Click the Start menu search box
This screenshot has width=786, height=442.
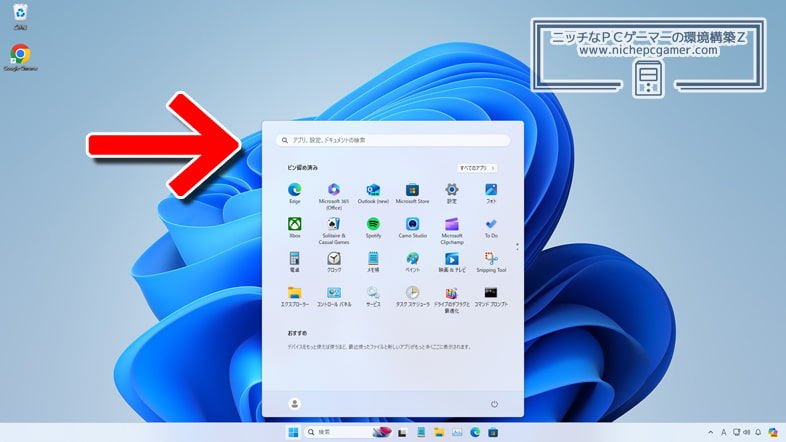click(x=393, y=140)
